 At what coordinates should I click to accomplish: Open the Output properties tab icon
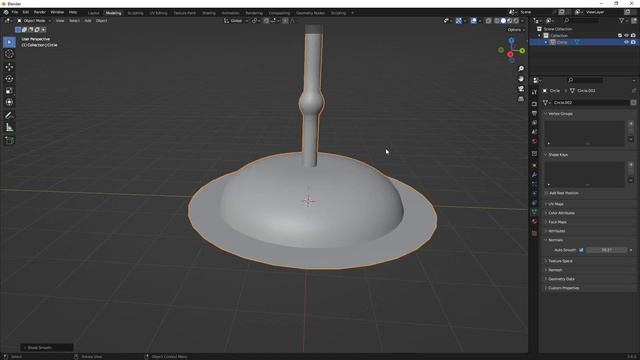534,113
